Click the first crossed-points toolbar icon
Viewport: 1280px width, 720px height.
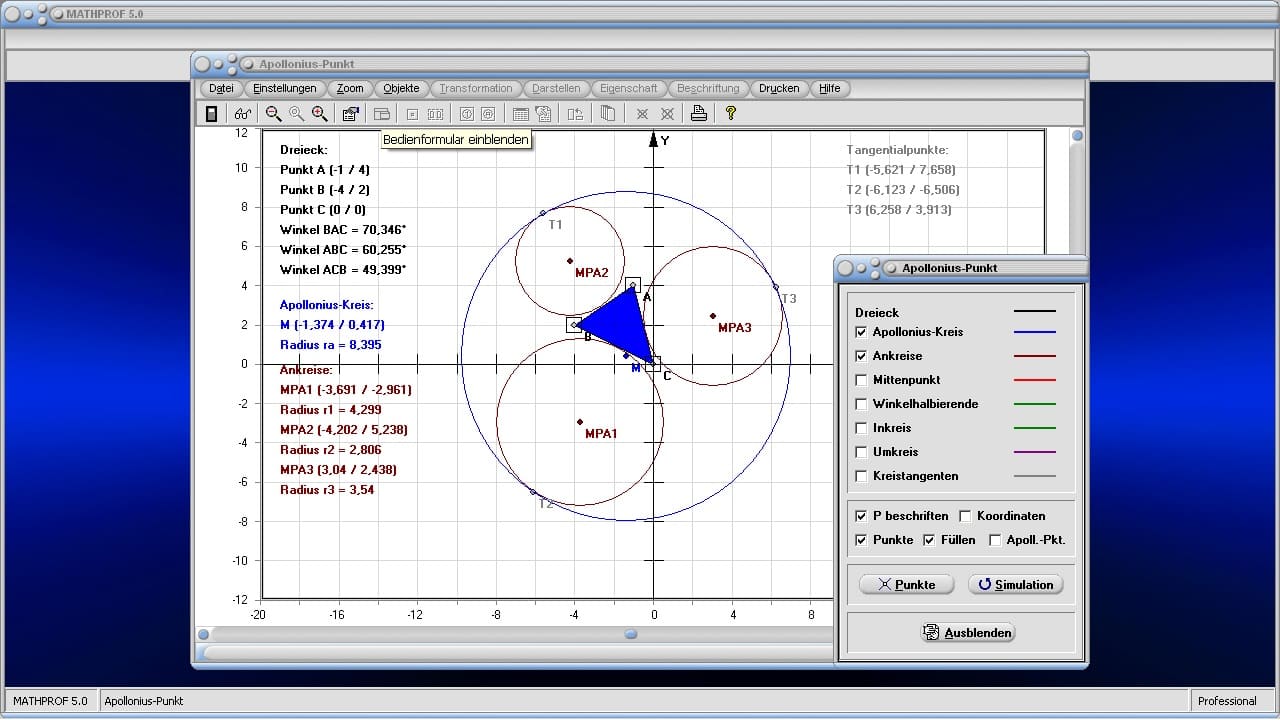(x=642, y=114)
